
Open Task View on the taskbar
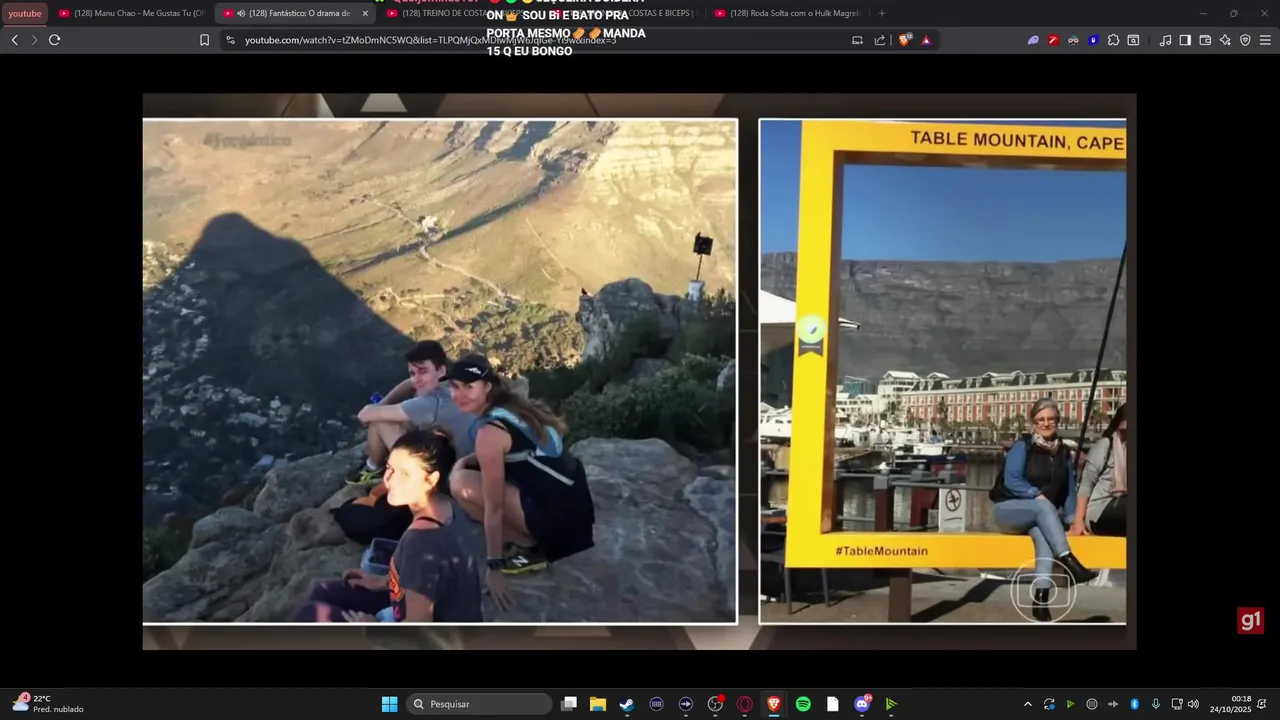[569, 704]
